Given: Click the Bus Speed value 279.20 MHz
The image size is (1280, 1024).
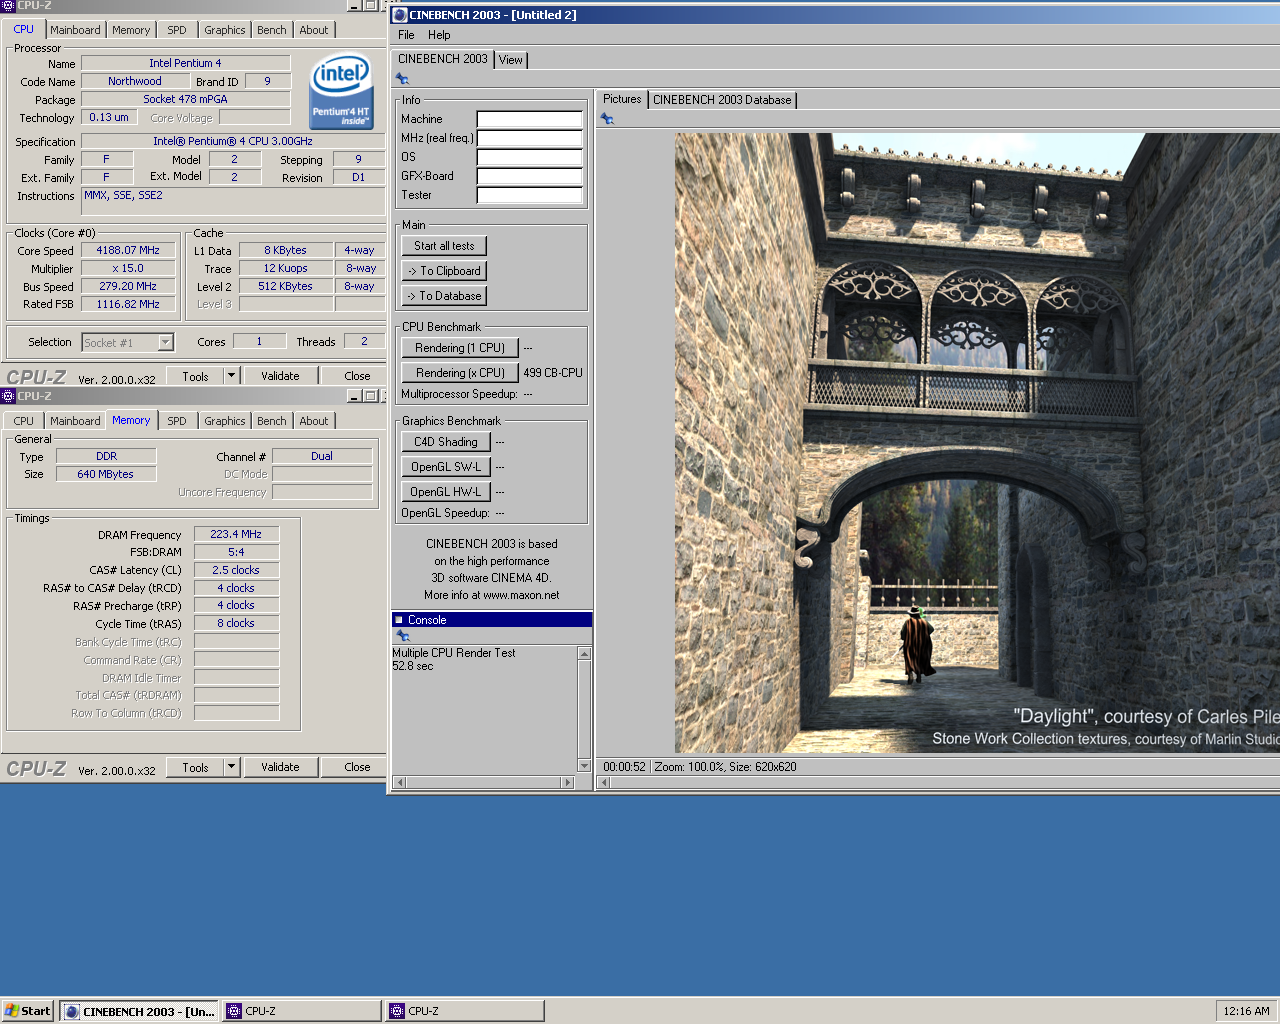Looking at the screenshot, I should (x=128, y=286).
